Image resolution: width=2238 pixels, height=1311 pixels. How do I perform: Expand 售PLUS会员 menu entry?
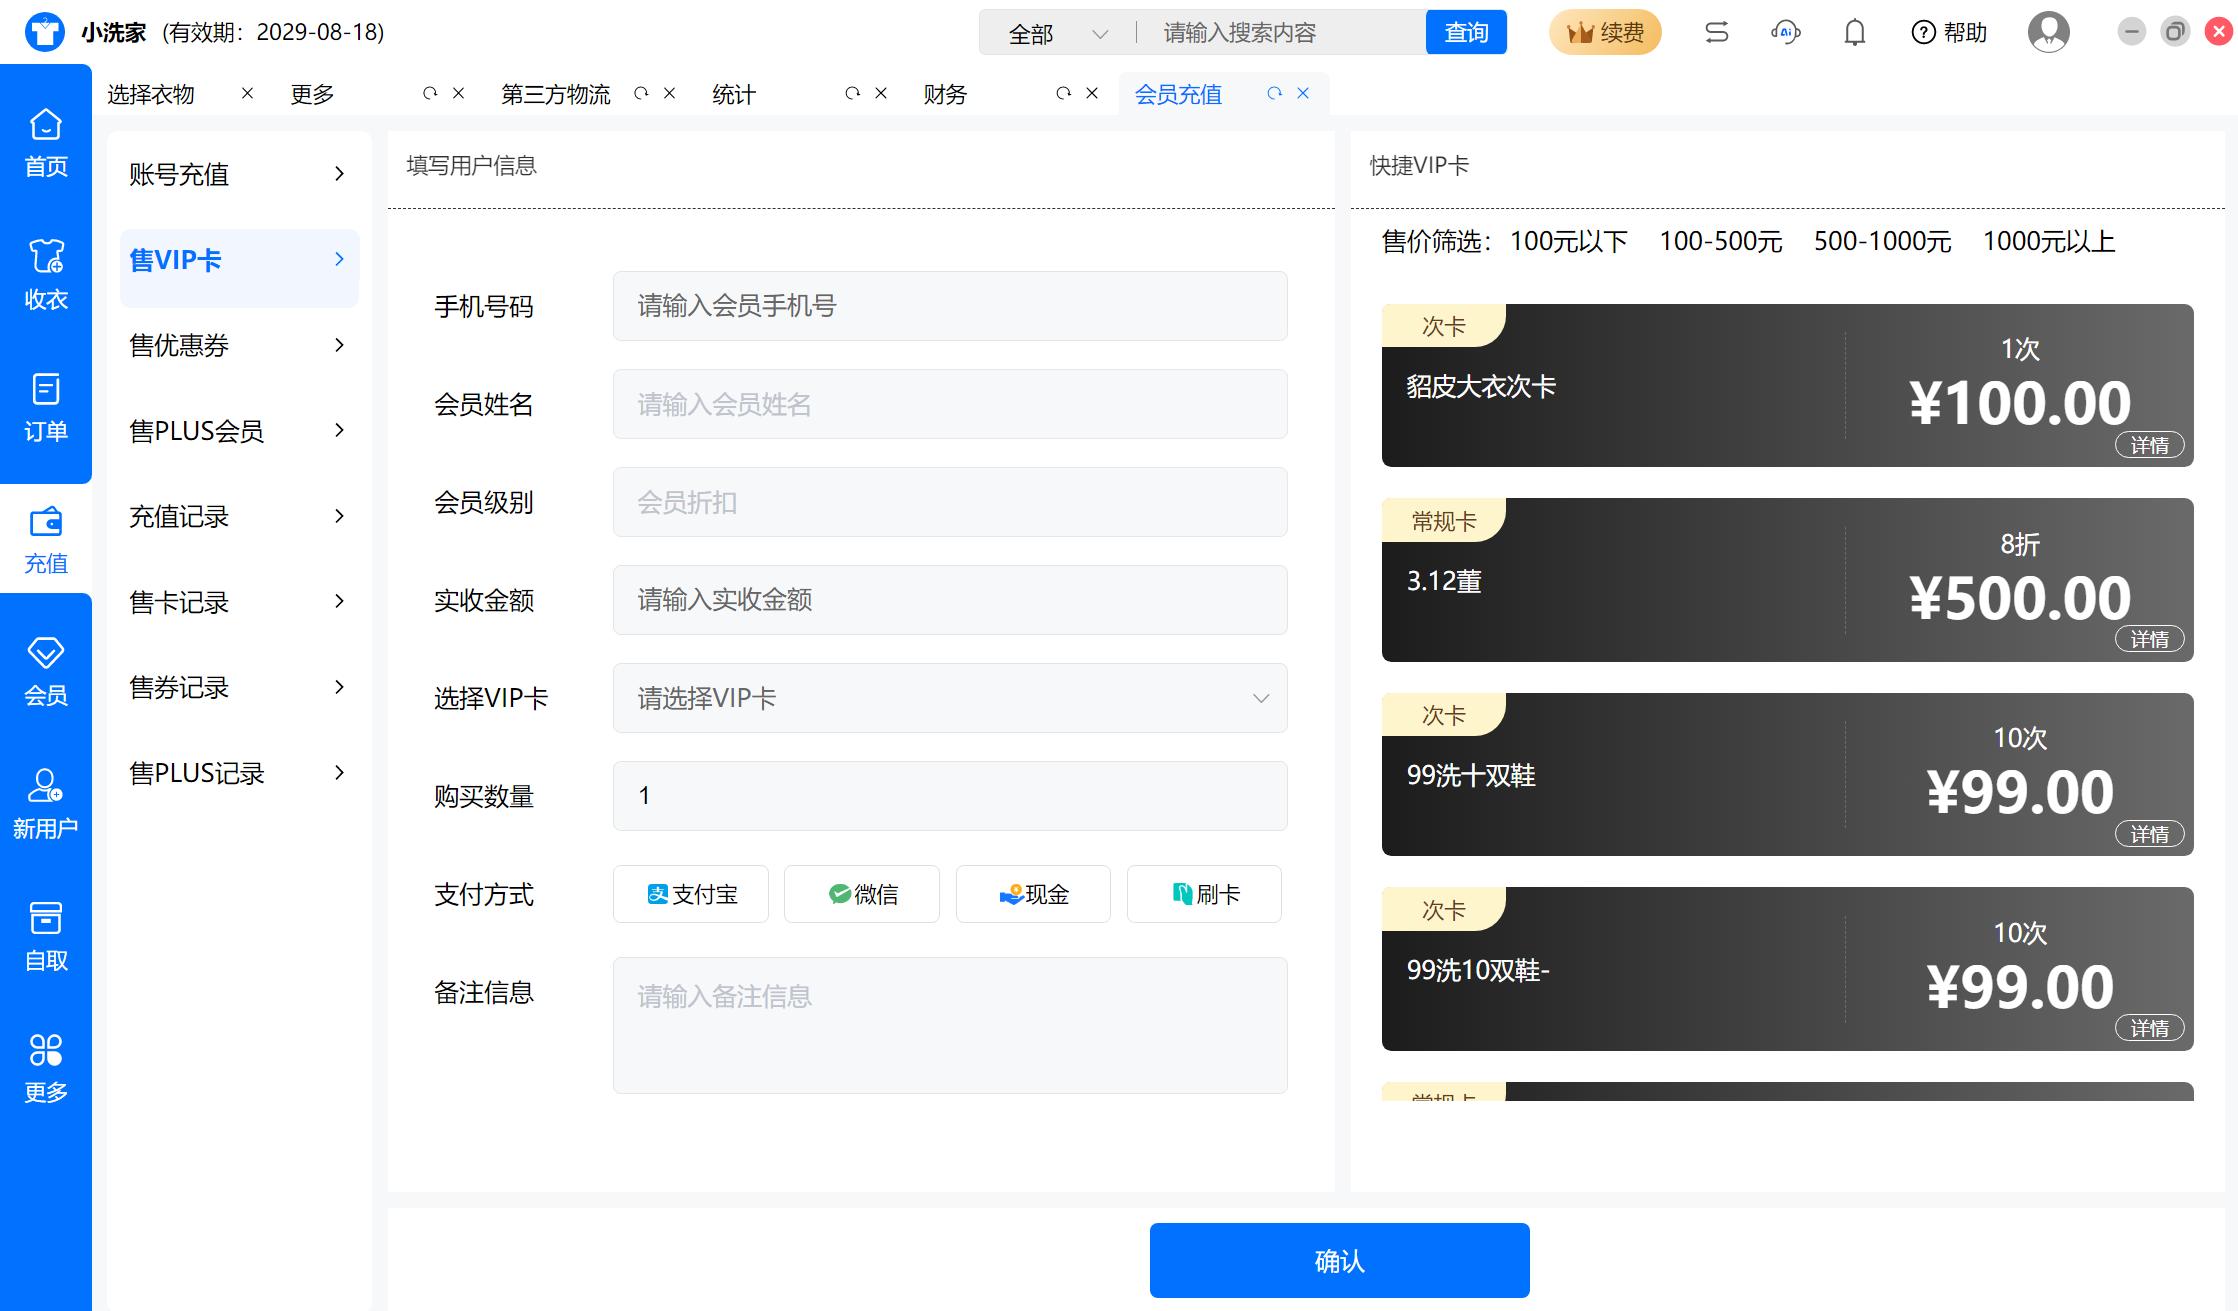[238, 431]
